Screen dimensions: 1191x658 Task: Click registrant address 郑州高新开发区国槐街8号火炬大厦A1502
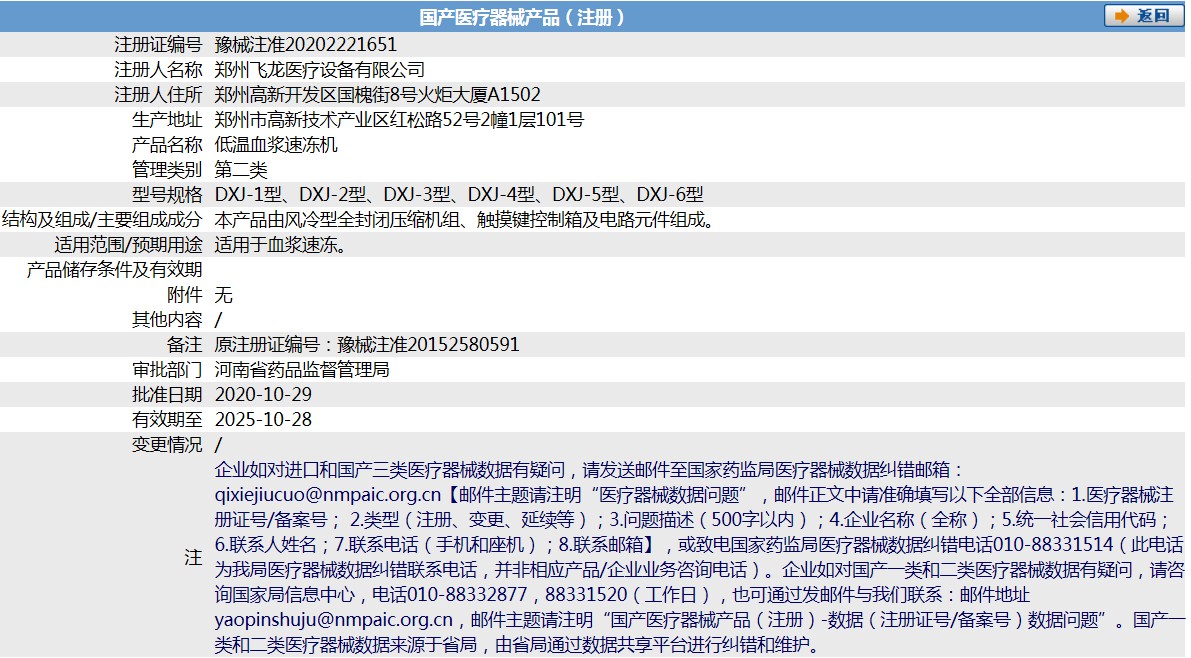pyautogui.click(x=378, y=95)
